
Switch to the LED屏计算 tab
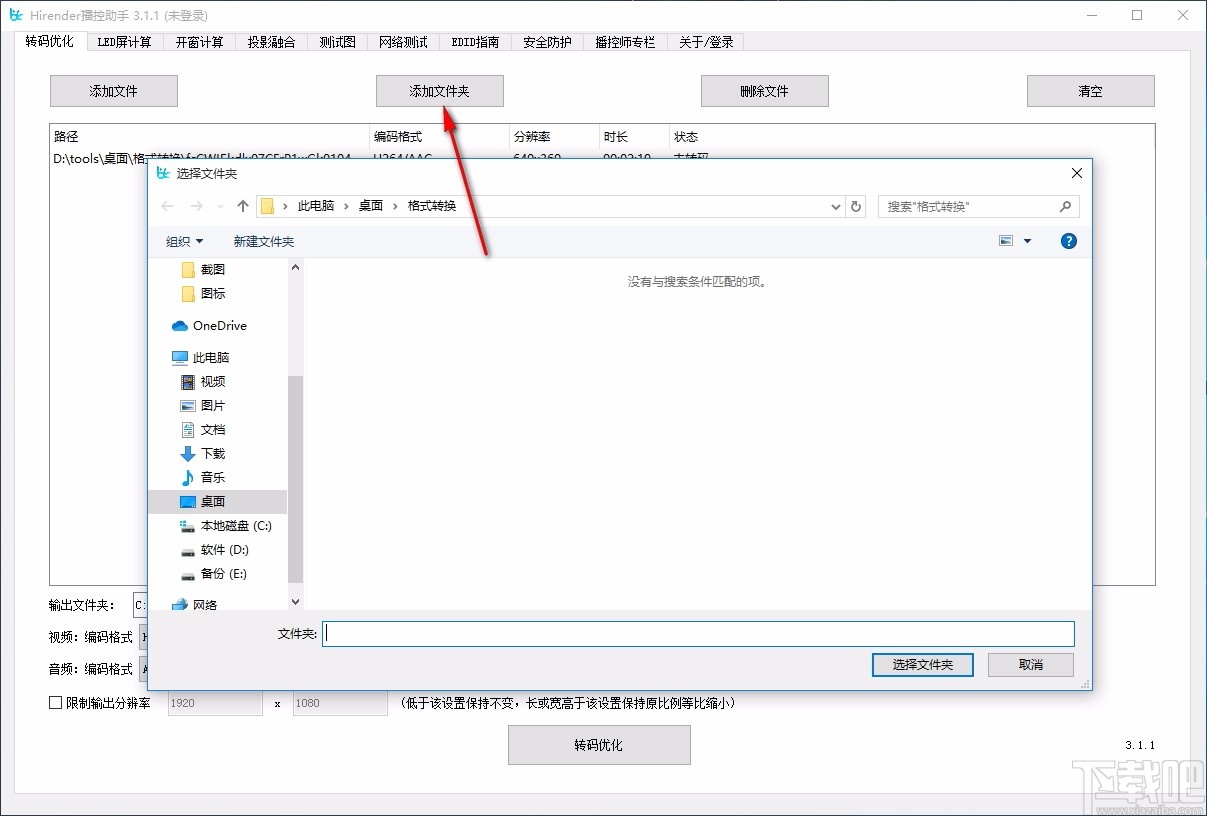tap(124, 42)
